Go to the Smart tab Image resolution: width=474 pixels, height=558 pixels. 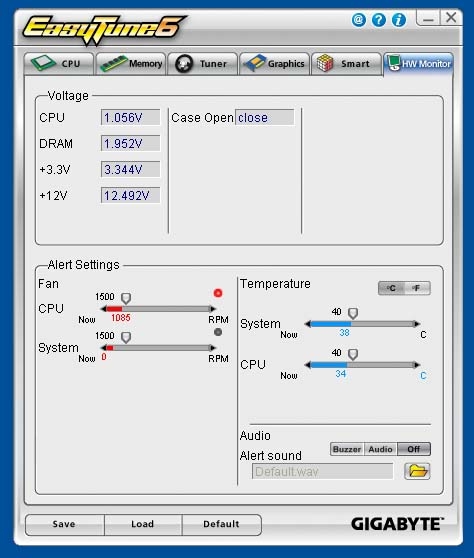click(x=346, y=64)
